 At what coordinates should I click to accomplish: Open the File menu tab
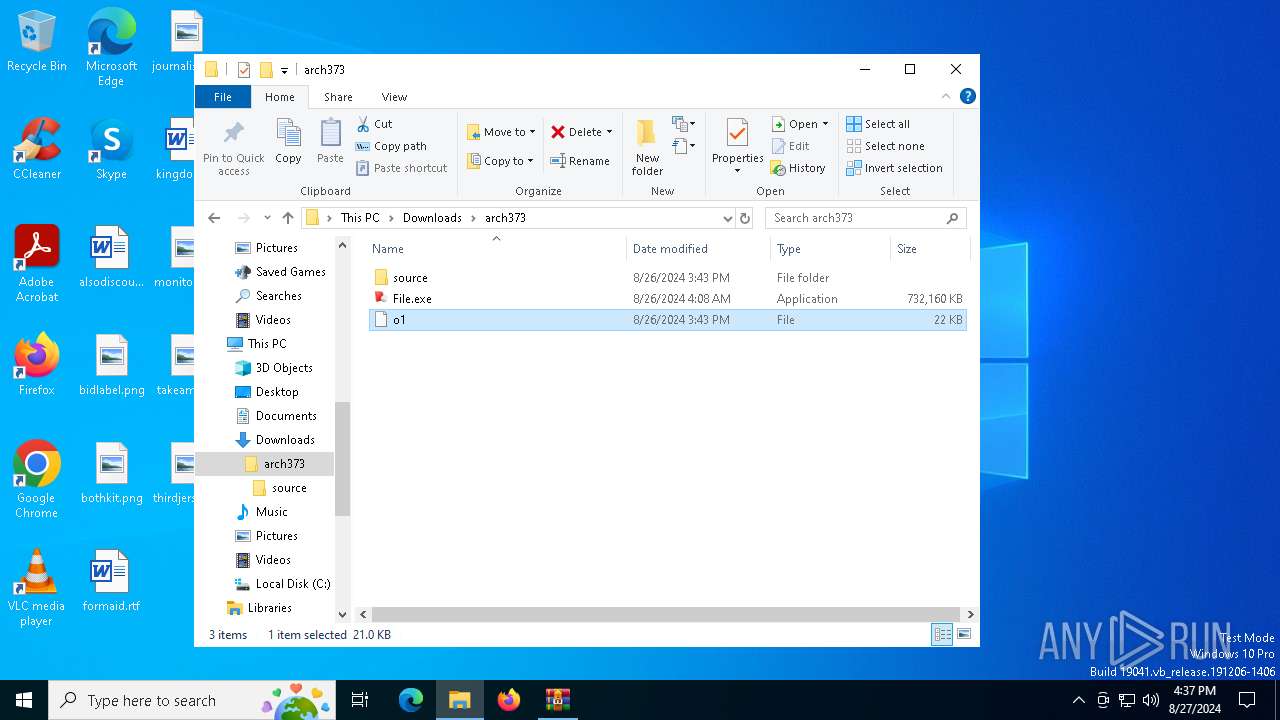point(223,97)
